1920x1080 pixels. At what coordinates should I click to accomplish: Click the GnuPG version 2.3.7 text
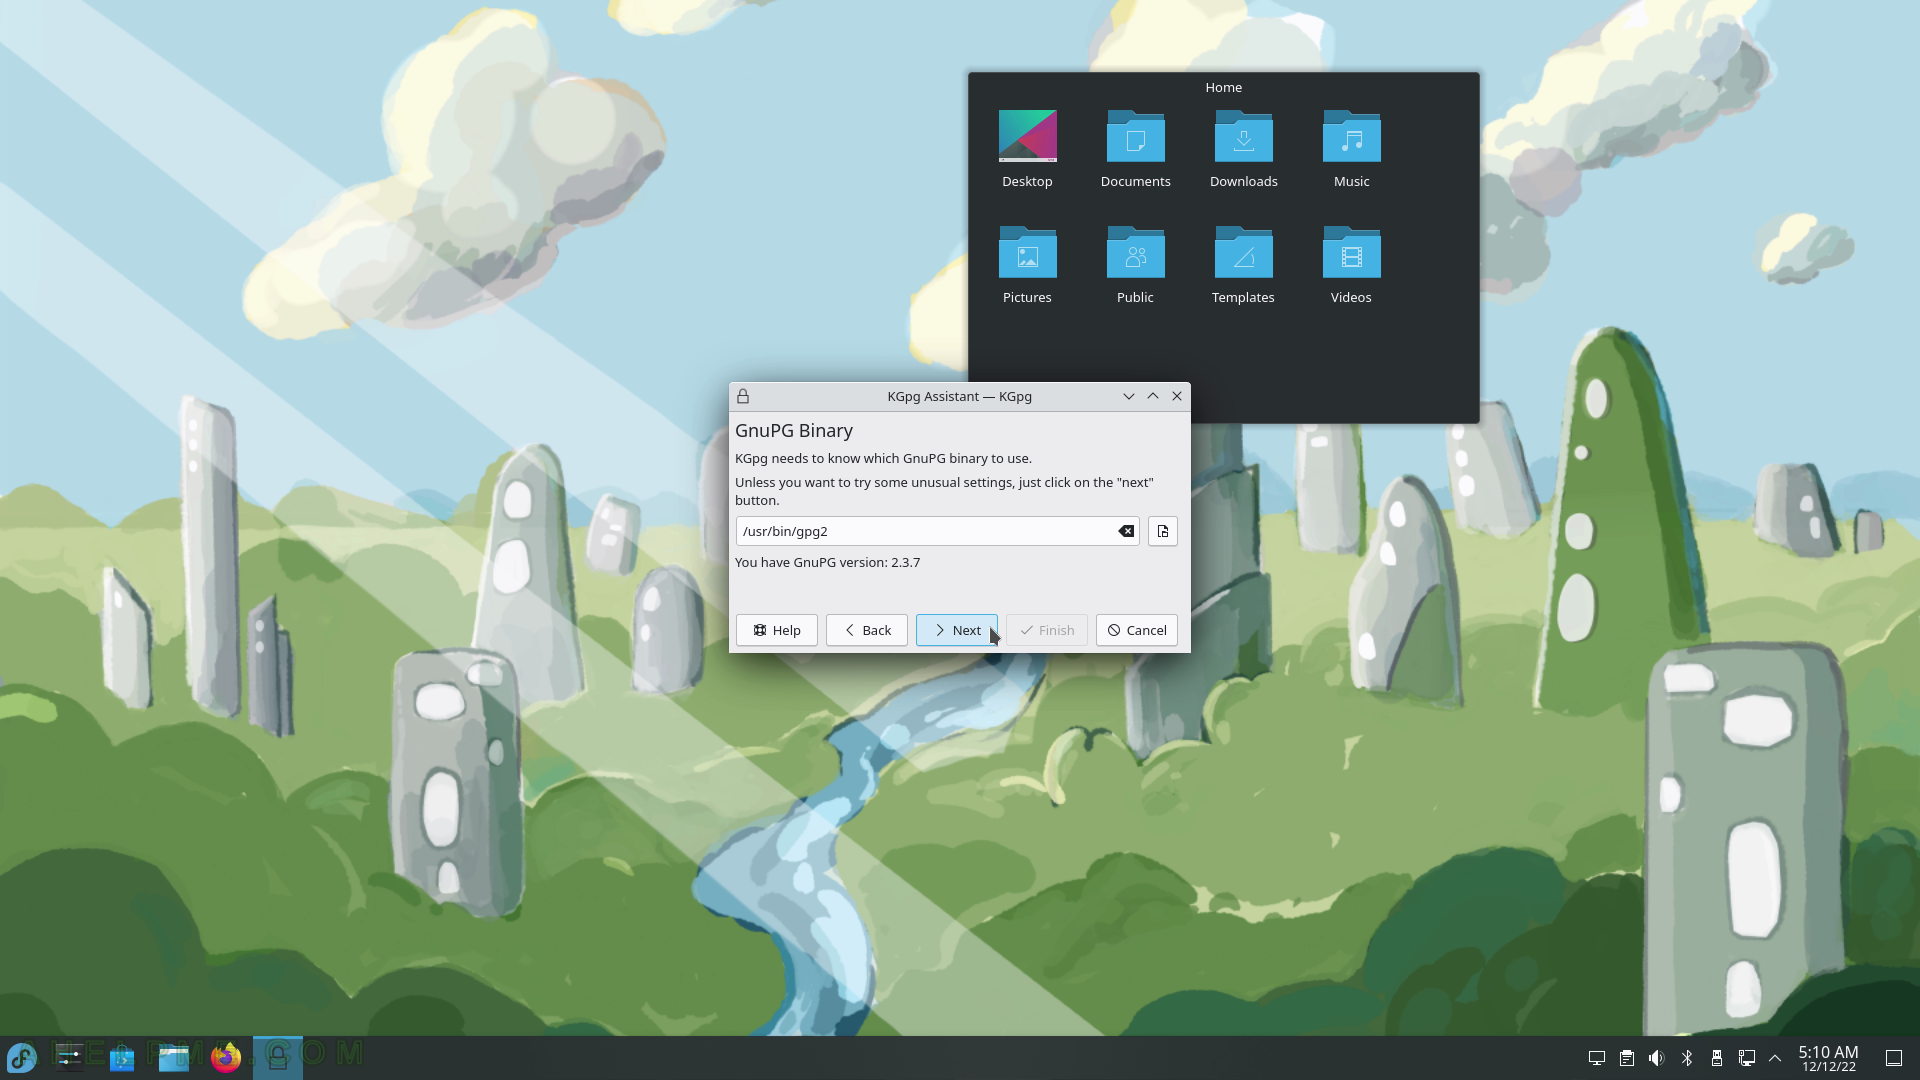coord(827,563)
